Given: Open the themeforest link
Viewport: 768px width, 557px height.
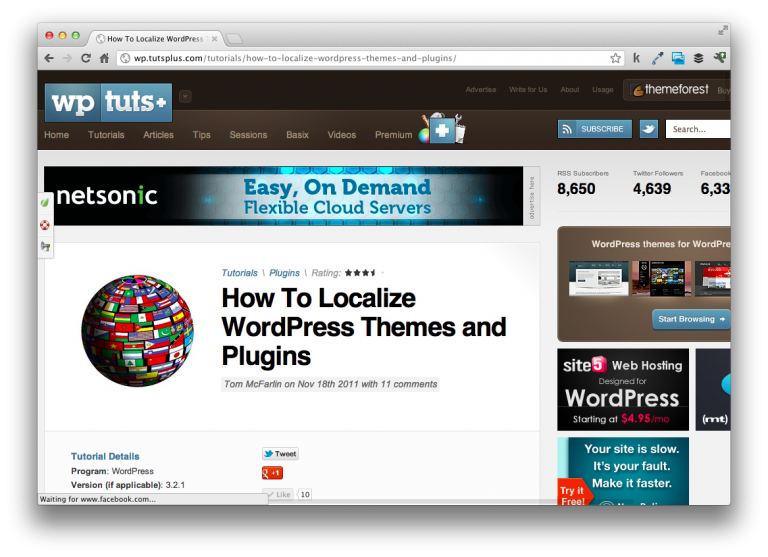Looking at the screenshot, I should [x=670, y=90].
